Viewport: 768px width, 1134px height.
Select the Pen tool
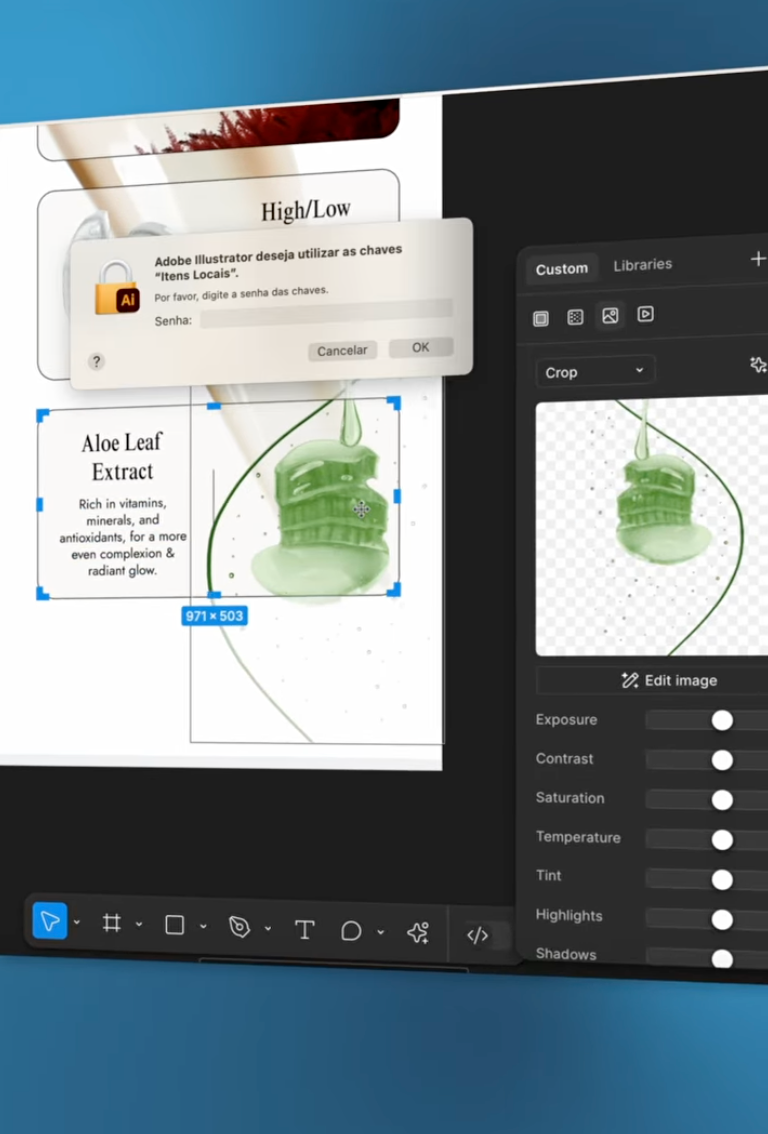coord(239,927)
